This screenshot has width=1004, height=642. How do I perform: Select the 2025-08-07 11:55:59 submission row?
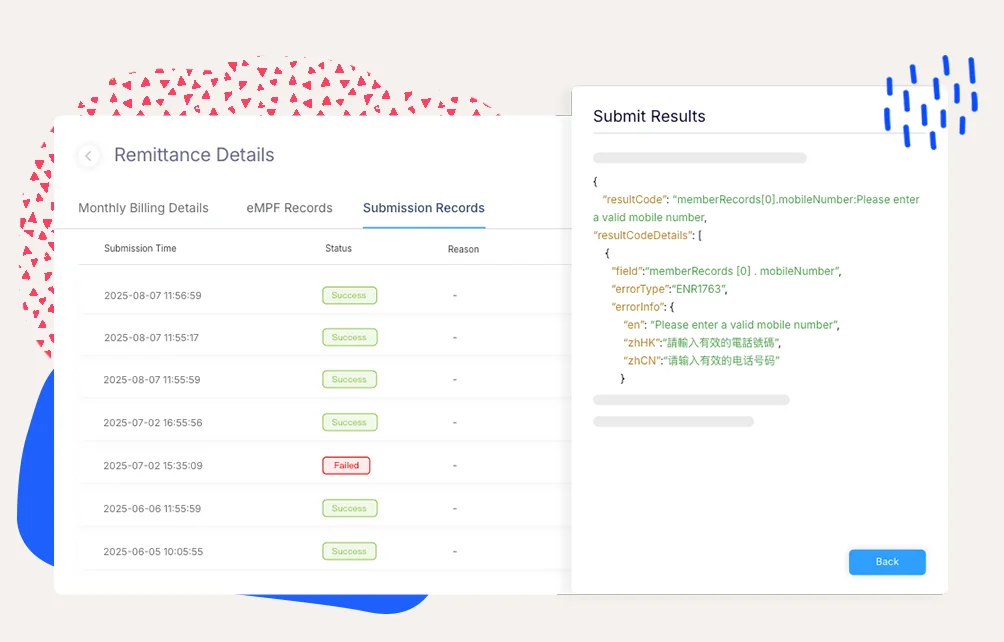(152, 380)
